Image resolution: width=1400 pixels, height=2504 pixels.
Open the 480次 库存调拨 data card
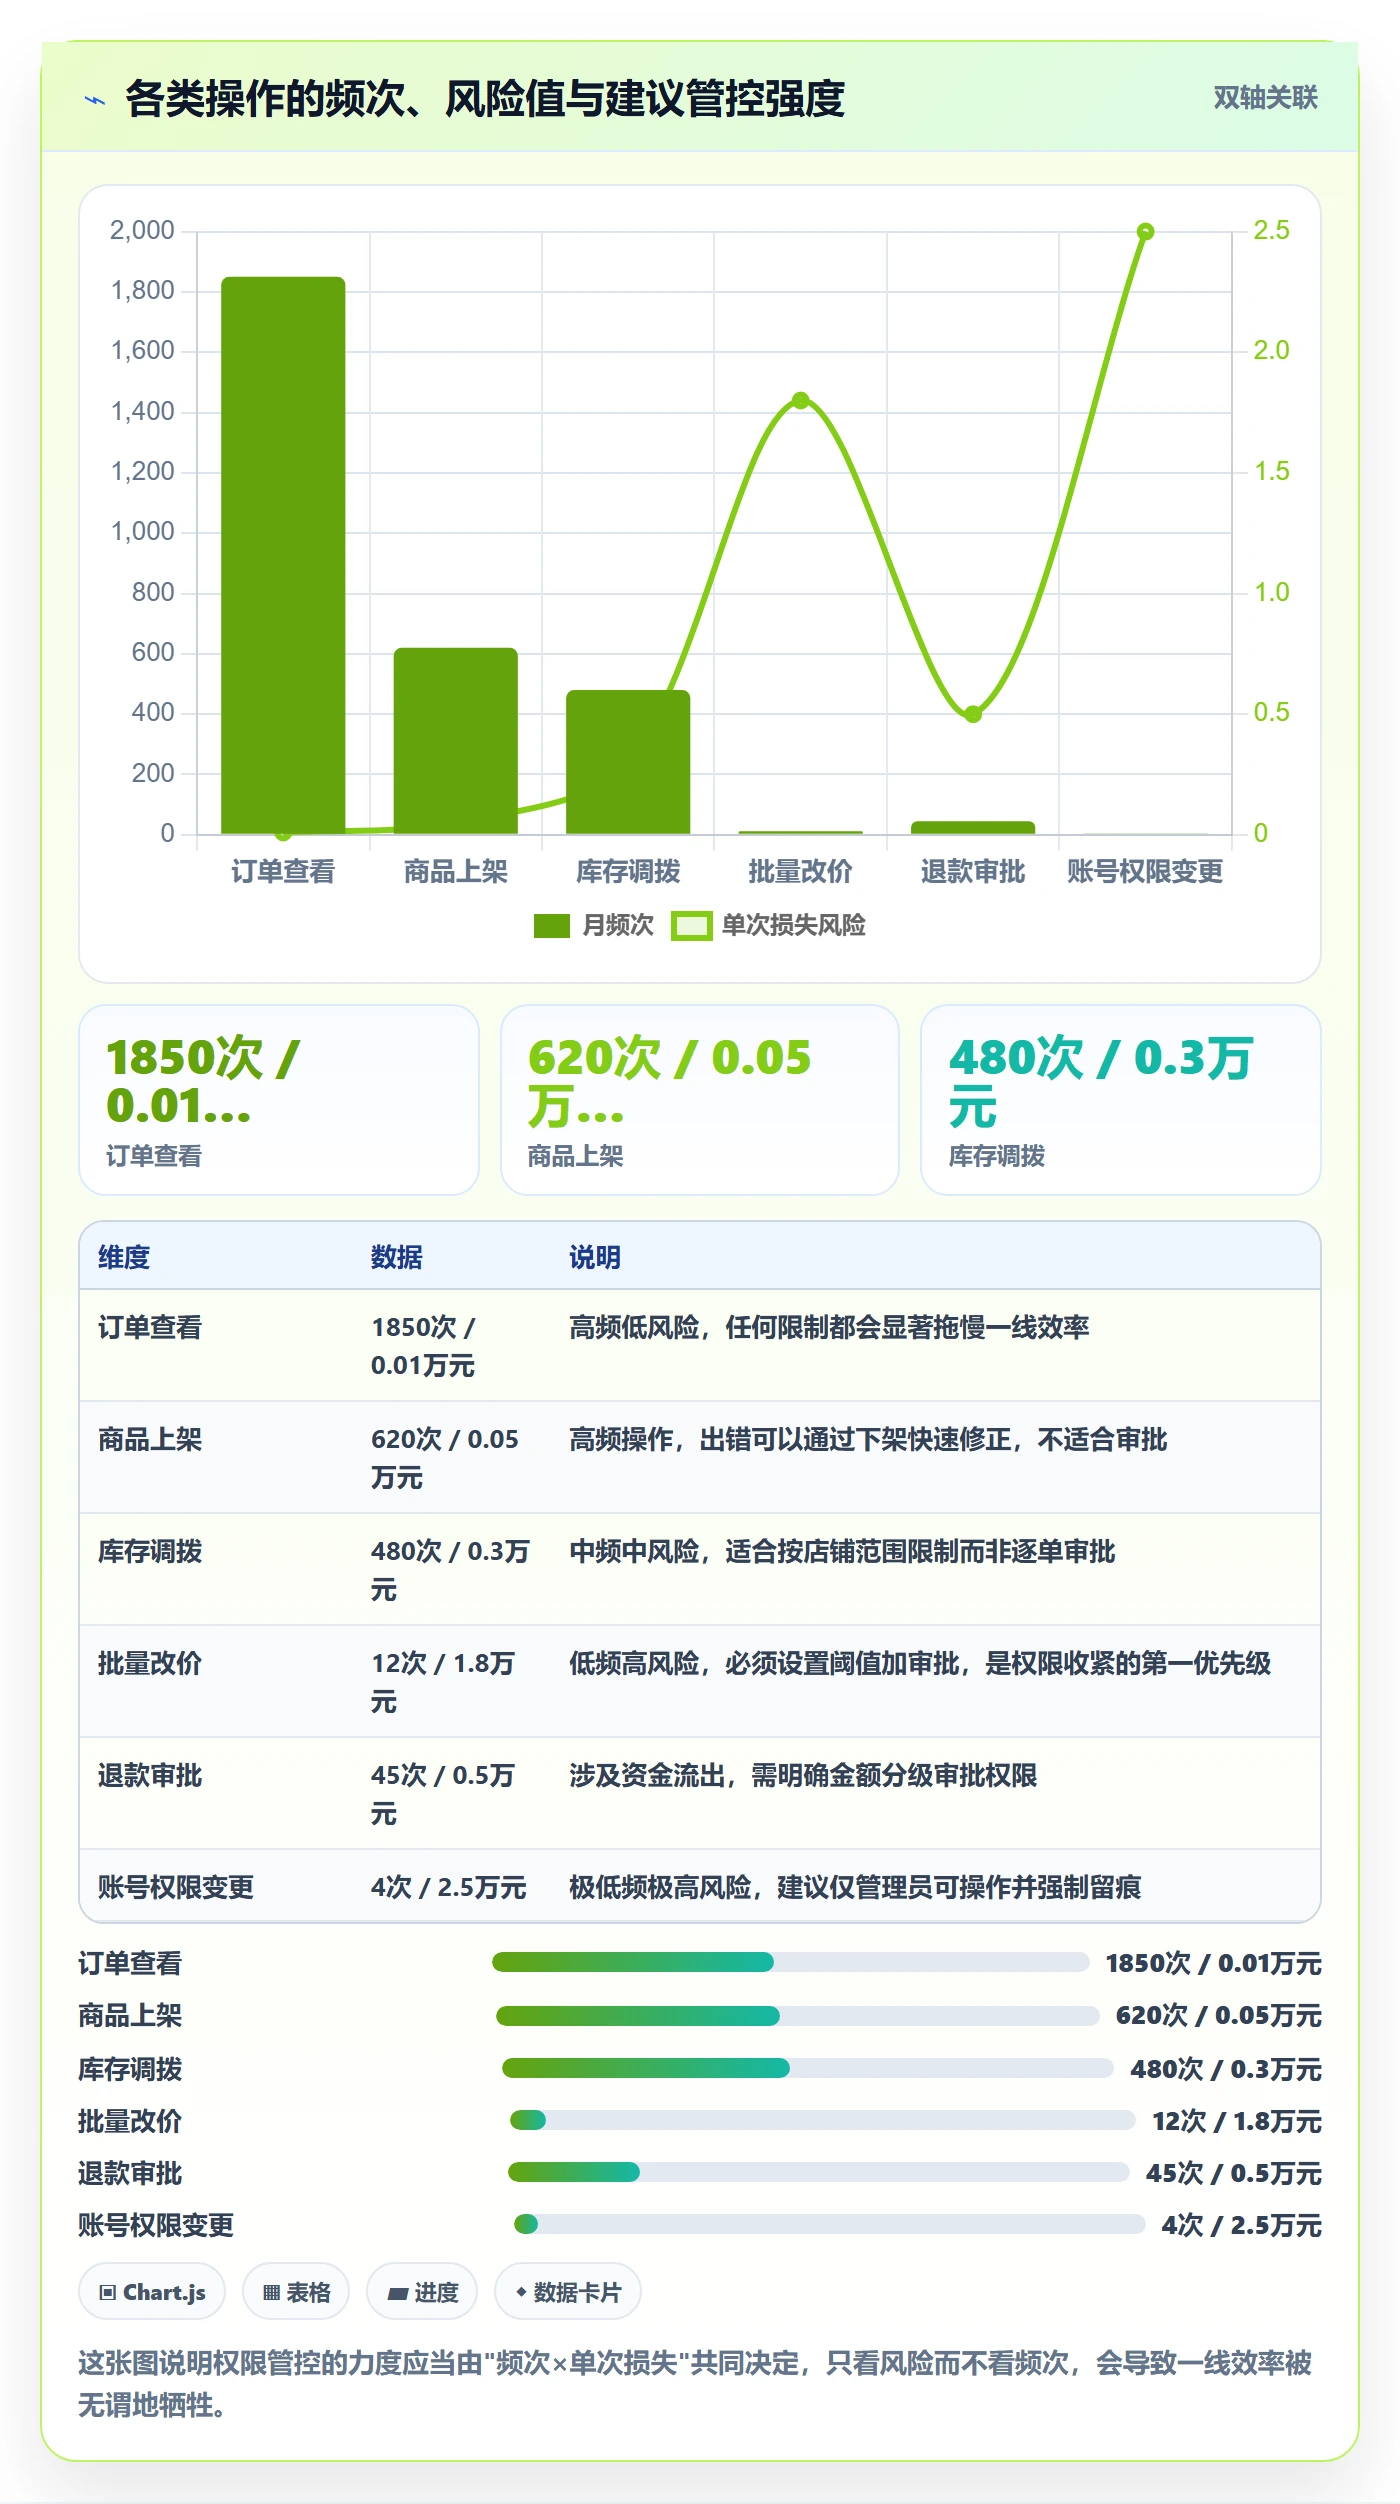(x=1121, y=1100)
